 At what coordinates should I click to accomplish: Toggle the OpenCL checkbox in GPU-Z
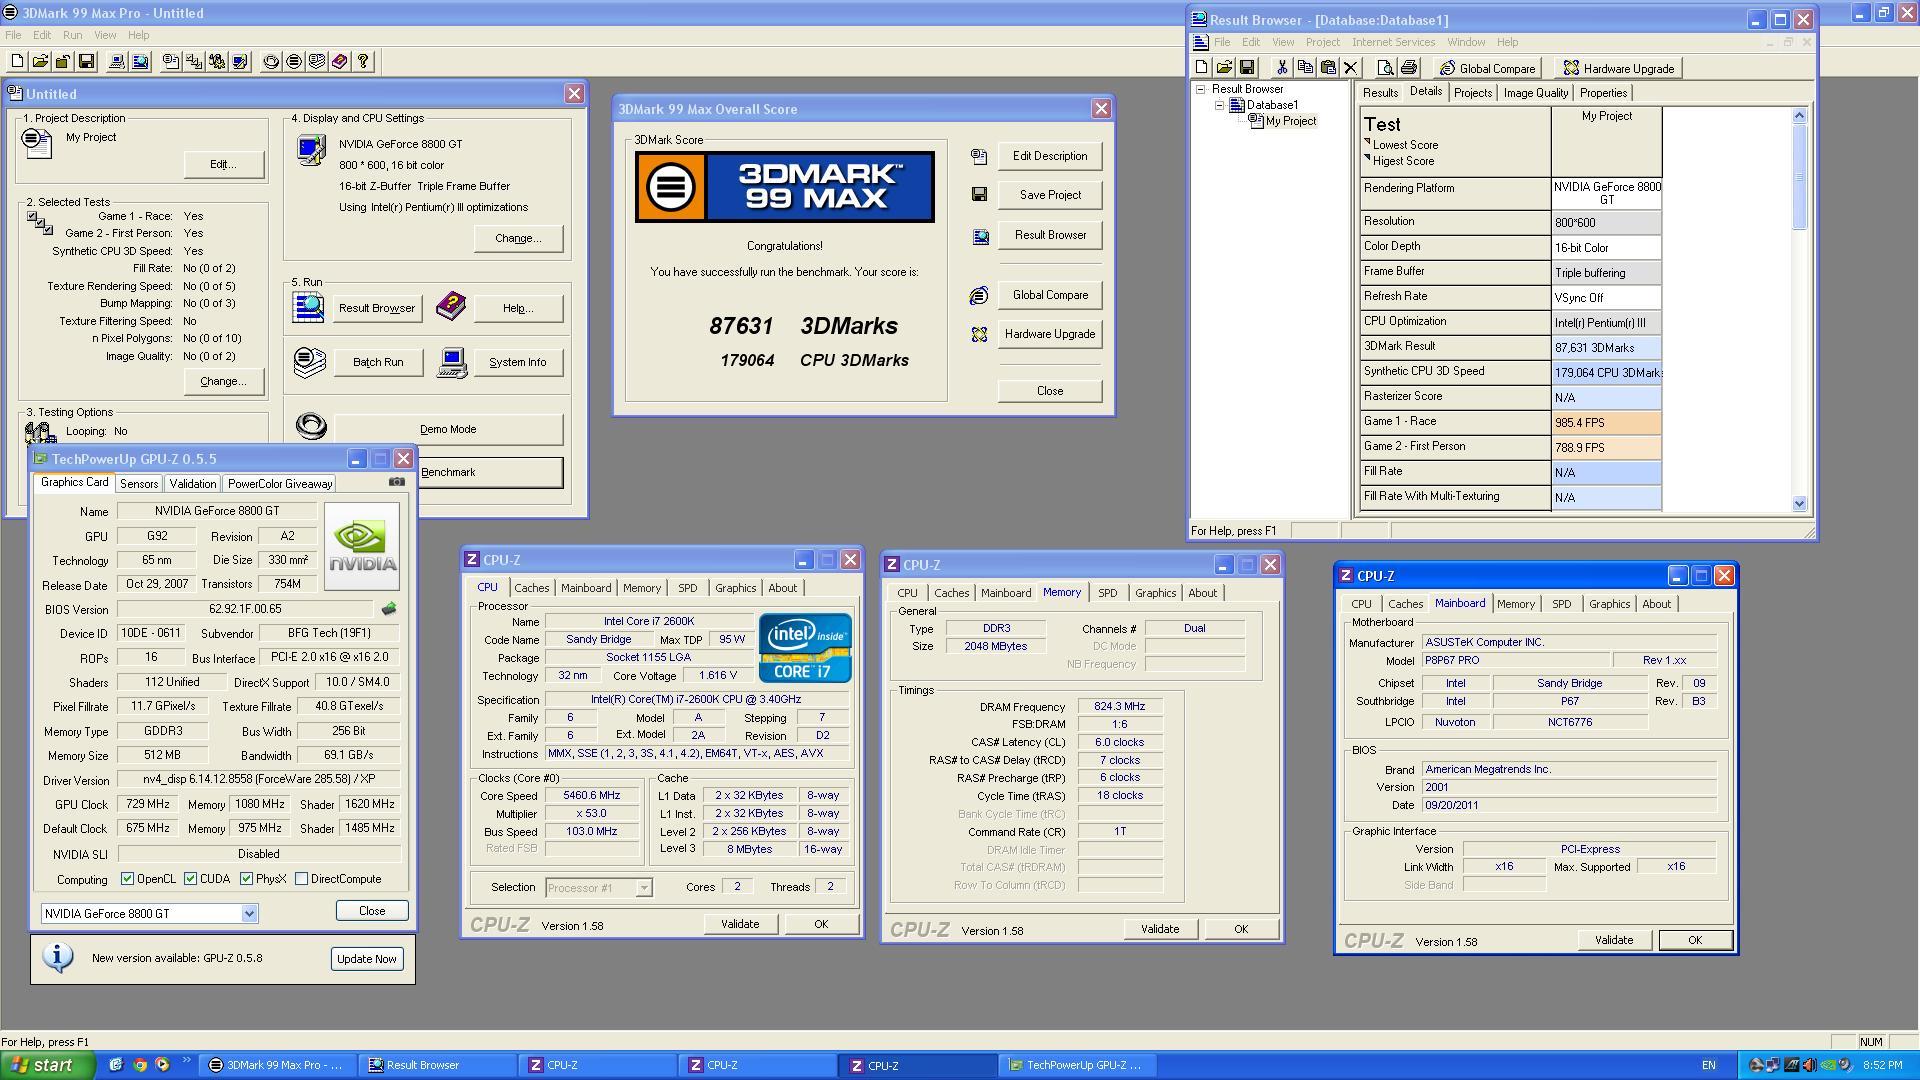tap(127, 879)
